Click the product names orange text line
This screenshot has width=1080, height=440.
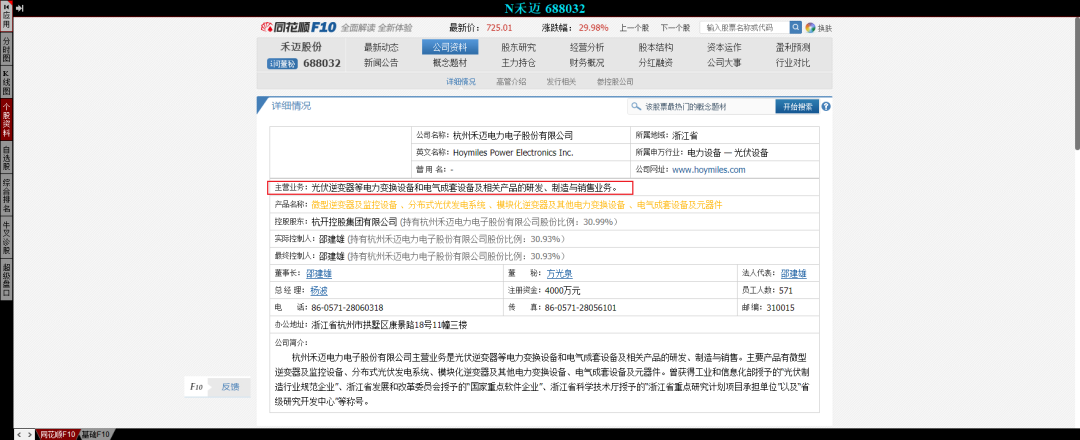(x=517, y=205)
